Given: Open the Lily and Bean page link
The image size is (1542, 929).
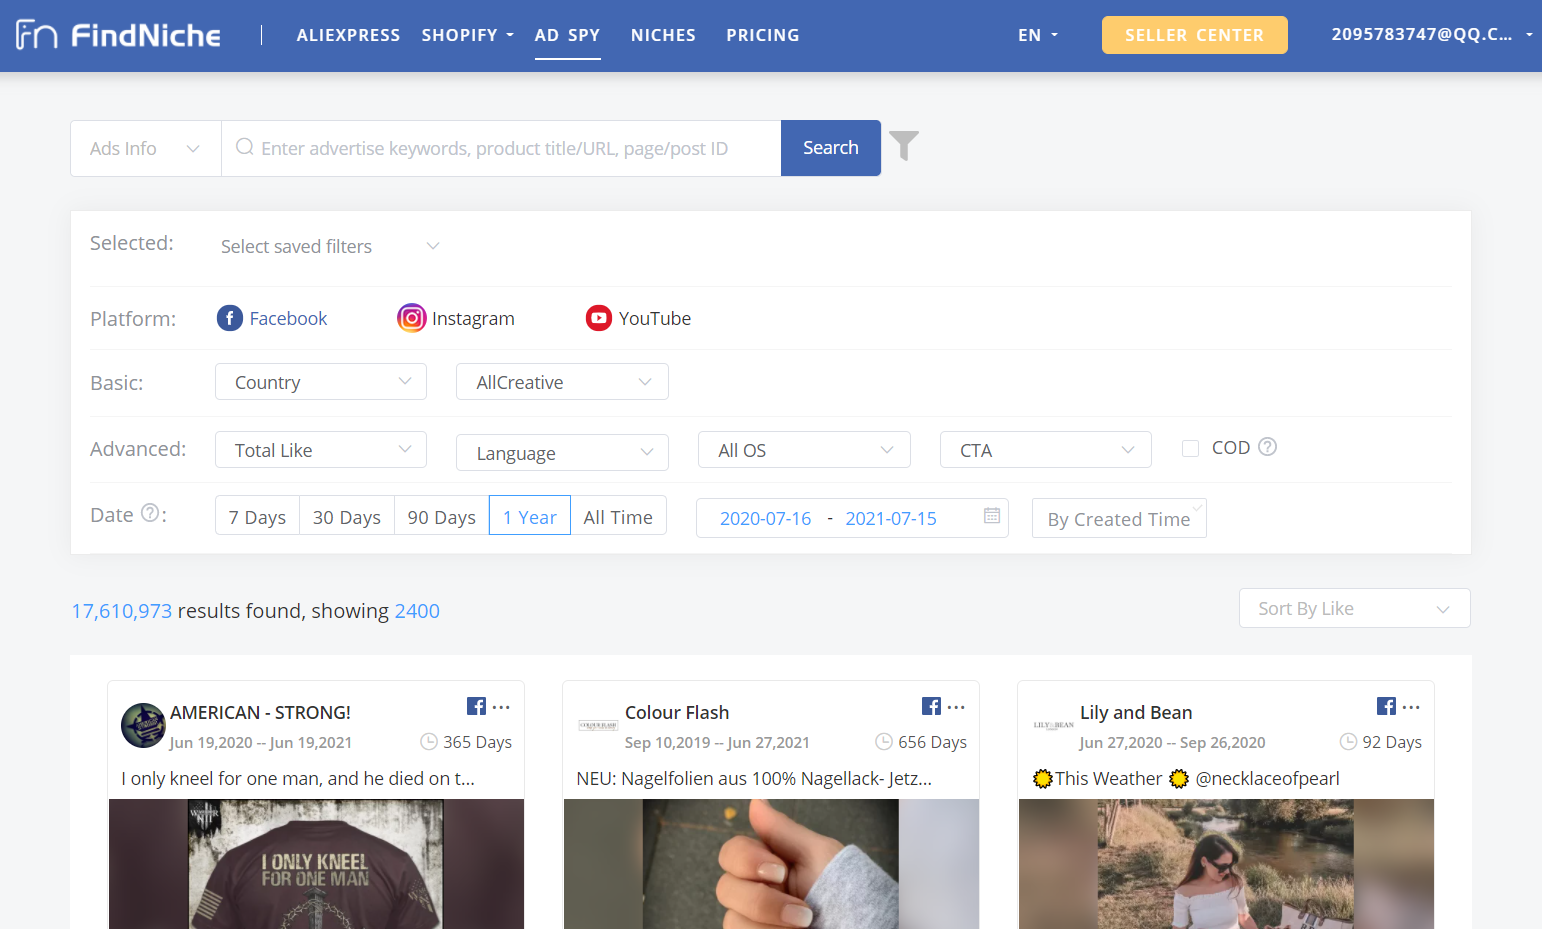Looking at the screenshot, I should 1136,712.
